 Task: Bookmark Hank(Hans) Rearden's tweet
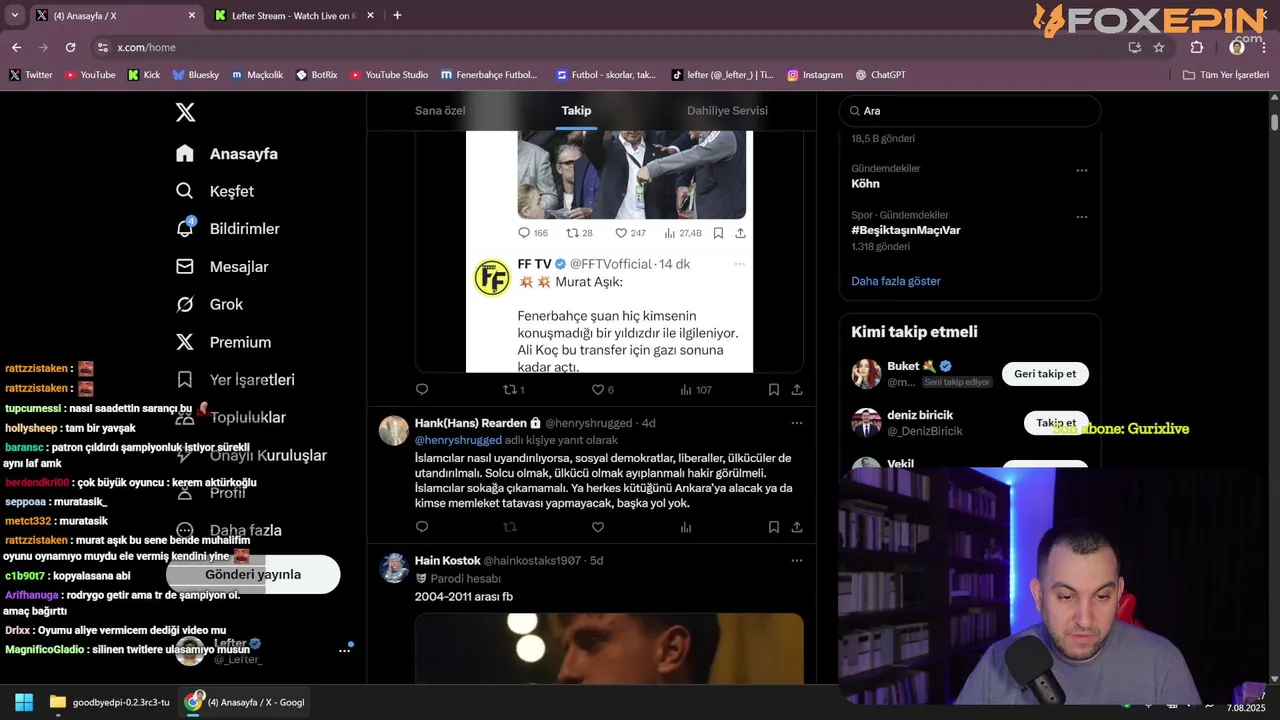[x=774, y=527]
